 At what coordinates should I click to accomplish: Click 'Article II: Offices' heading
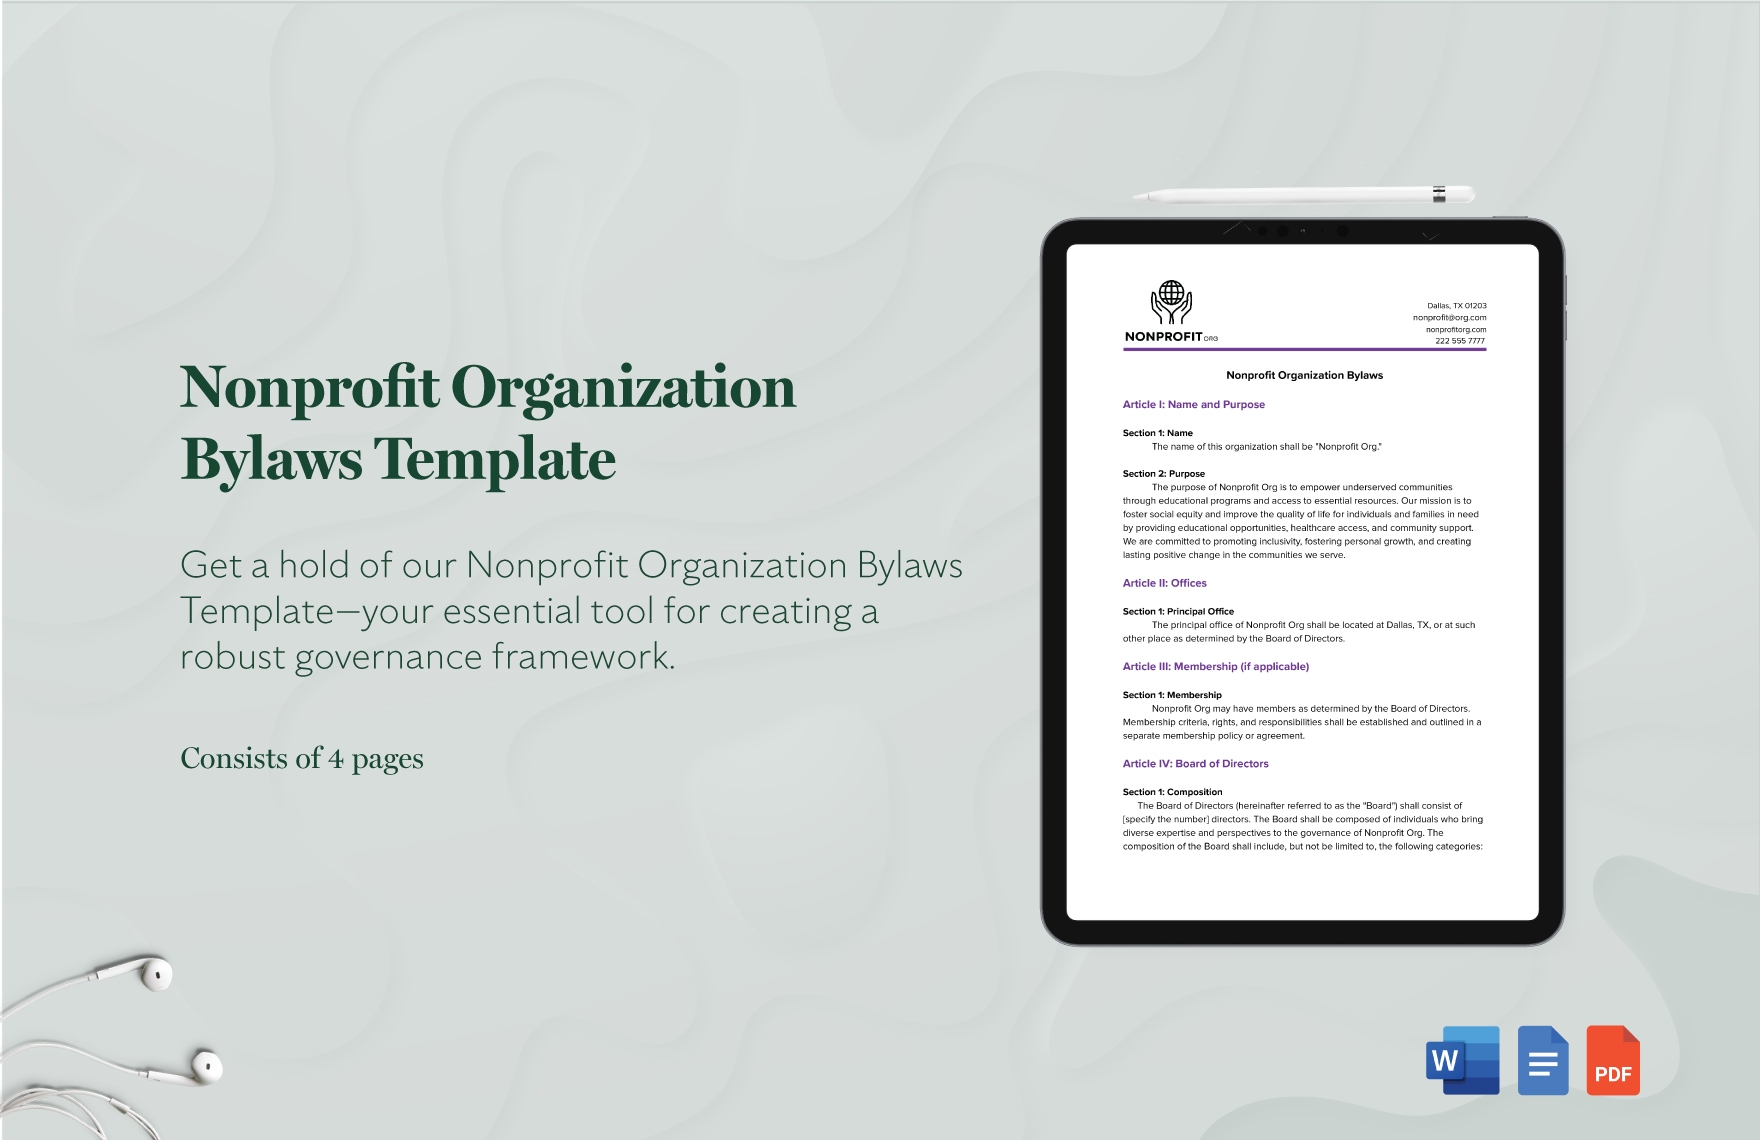tap(1164, 583)
